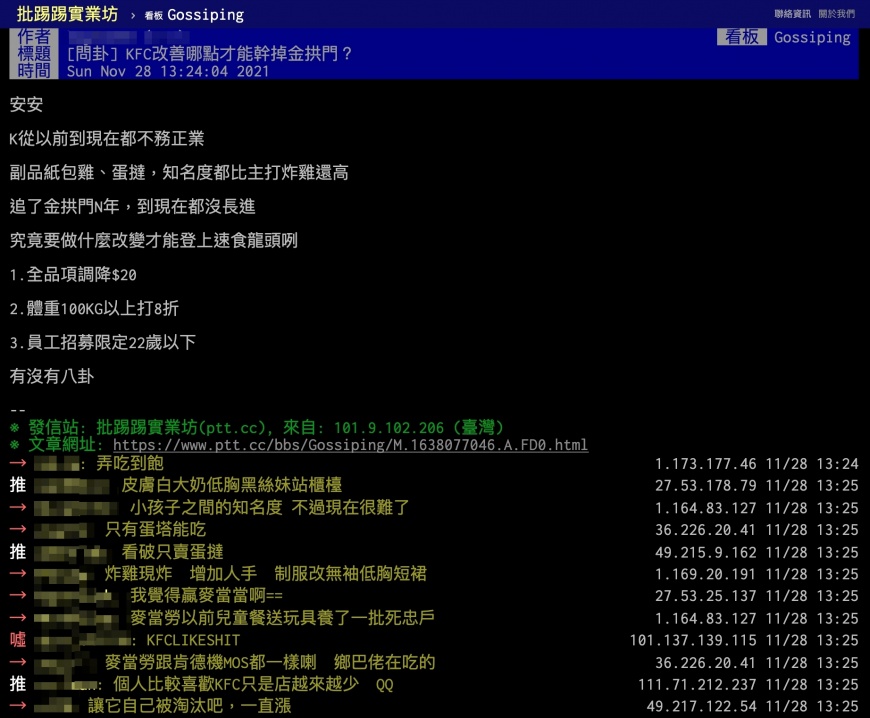Select the comment 麥當勞以前兒童餐送玩具
This screenshot has width=870, height=718.
(x=282, y=618)
